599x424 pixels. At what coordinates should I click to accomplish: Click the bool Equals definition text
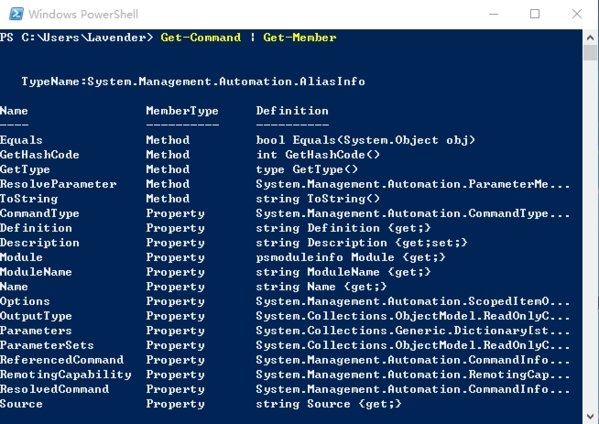click(366, 140)
